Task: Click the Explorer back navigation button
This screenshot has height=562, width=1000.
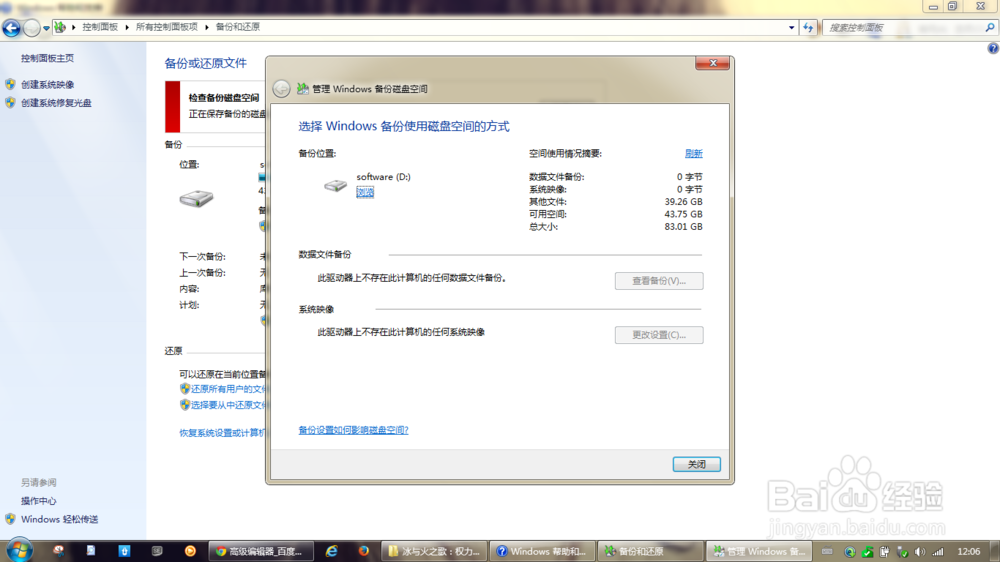Action: click(x=11, y=27)
